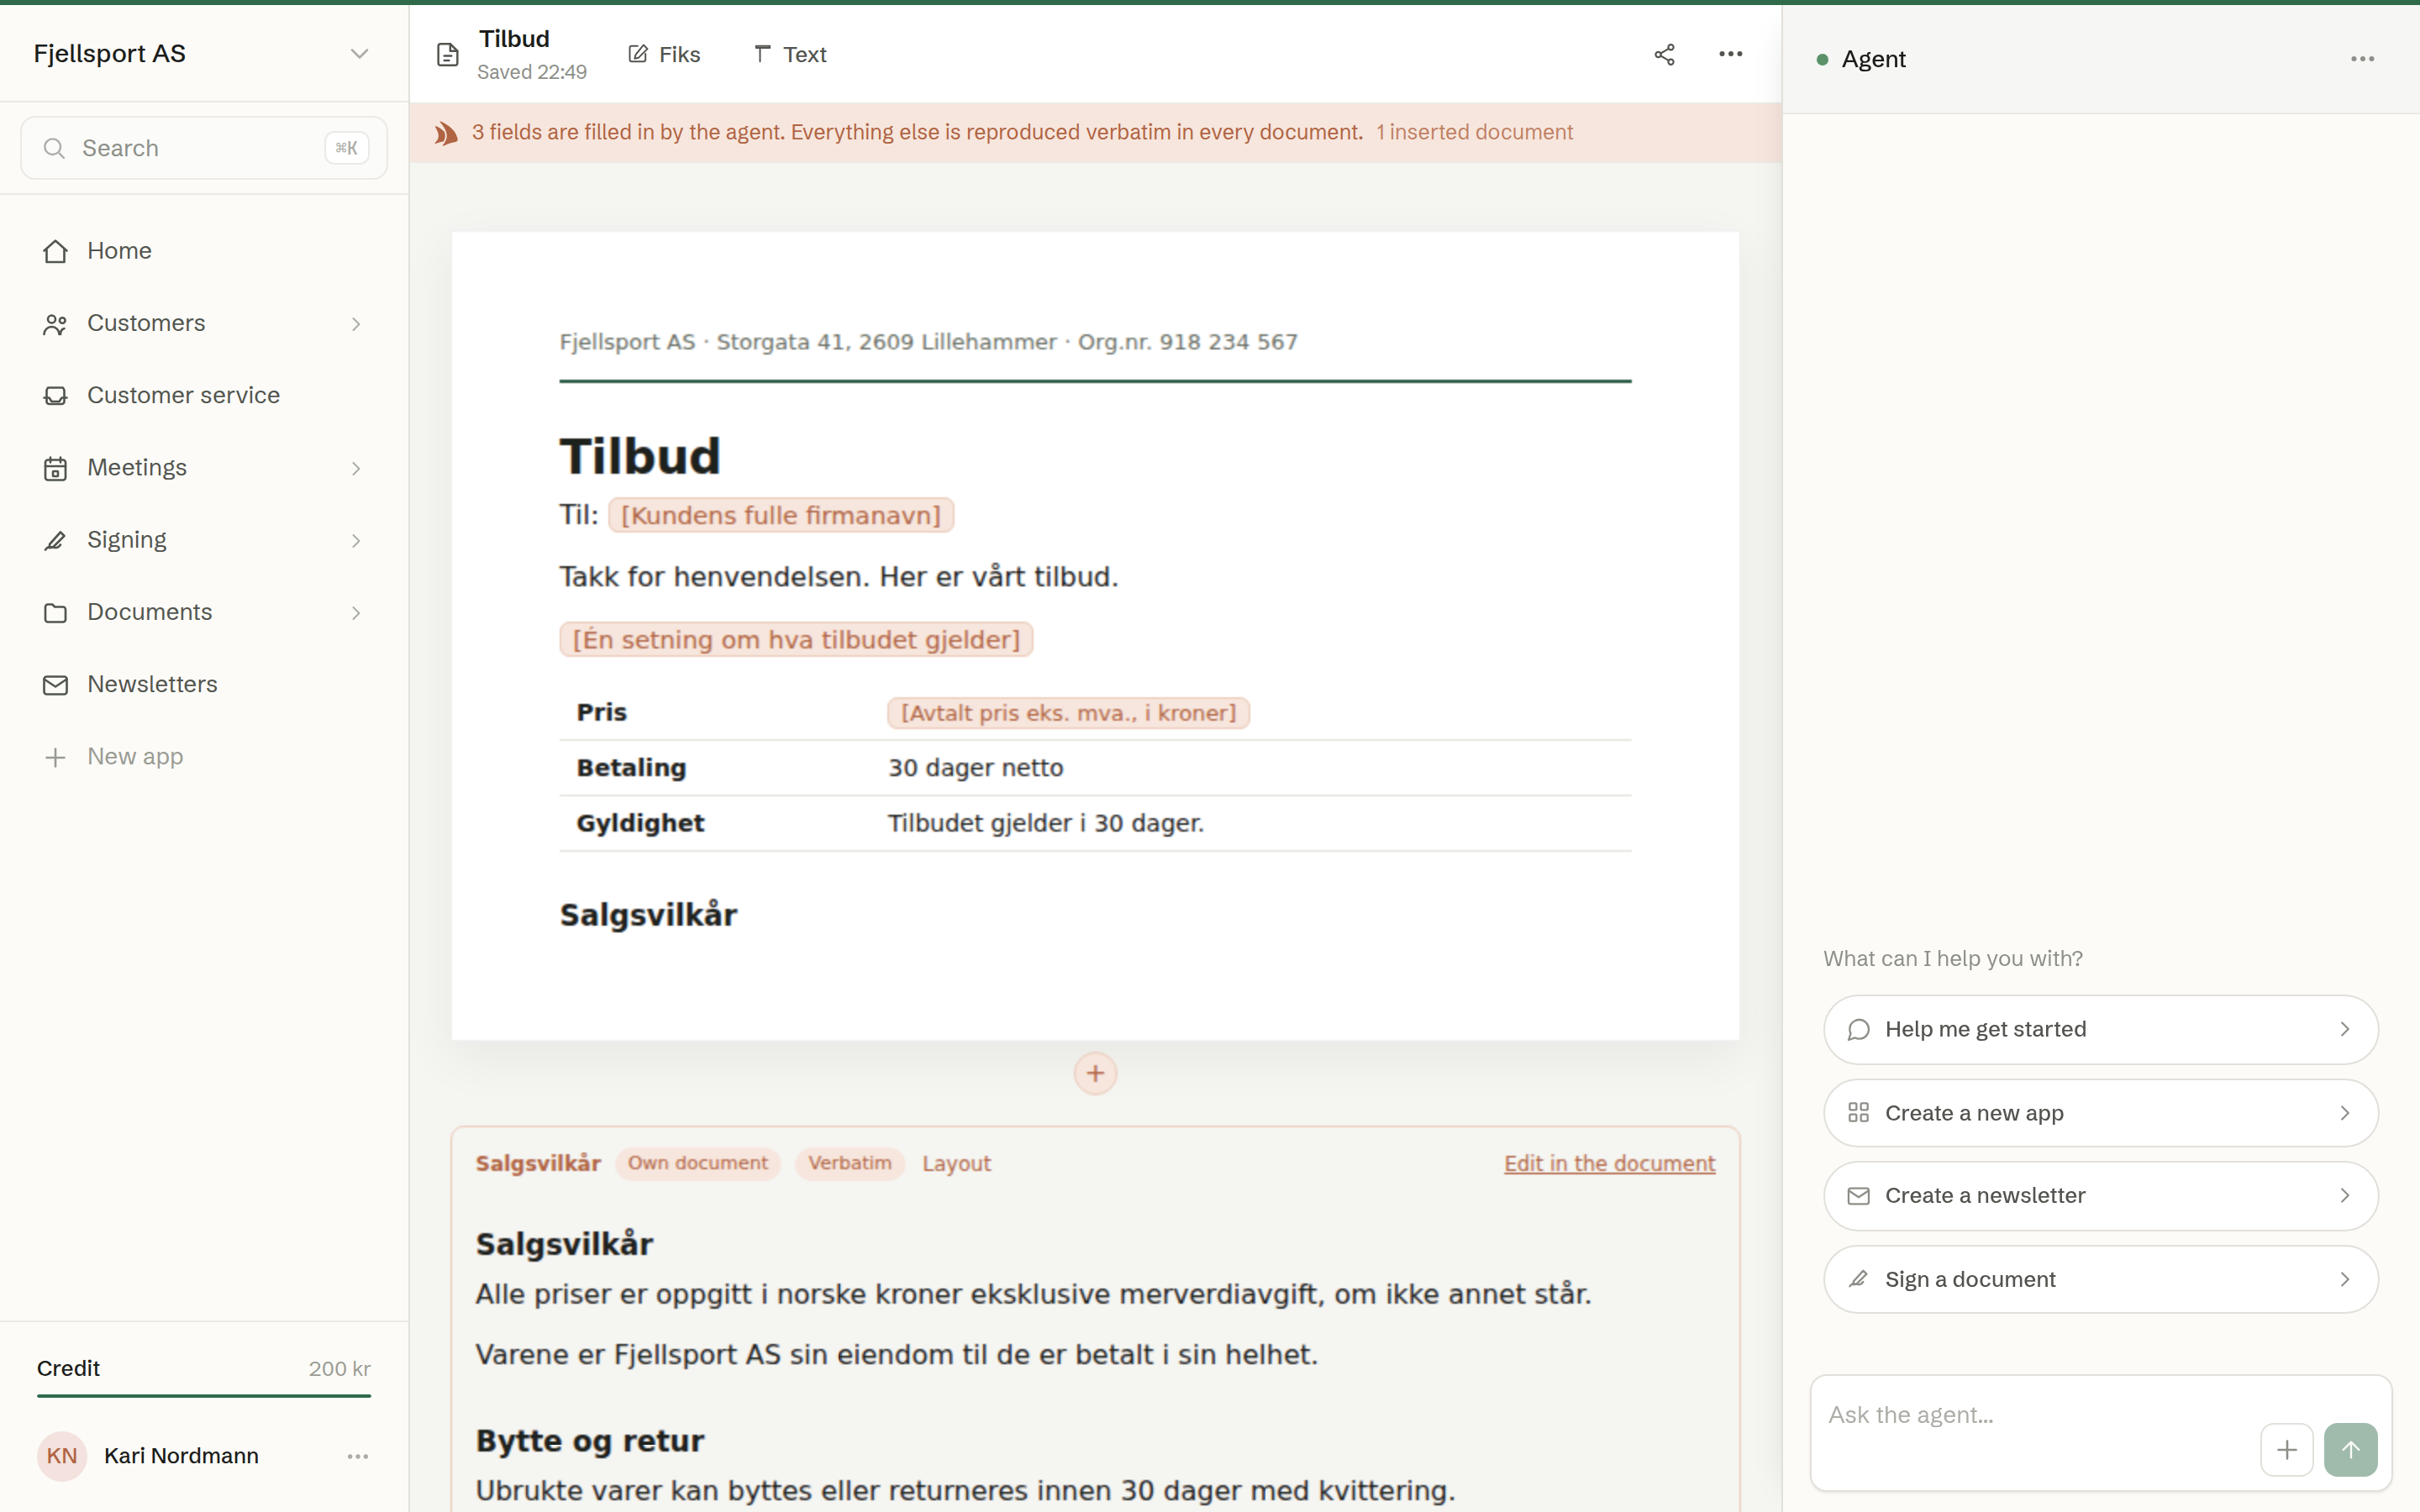Open Customer service in the sidebar
The height and width of the screenshot is (1512, 2420).
[204, 396]
